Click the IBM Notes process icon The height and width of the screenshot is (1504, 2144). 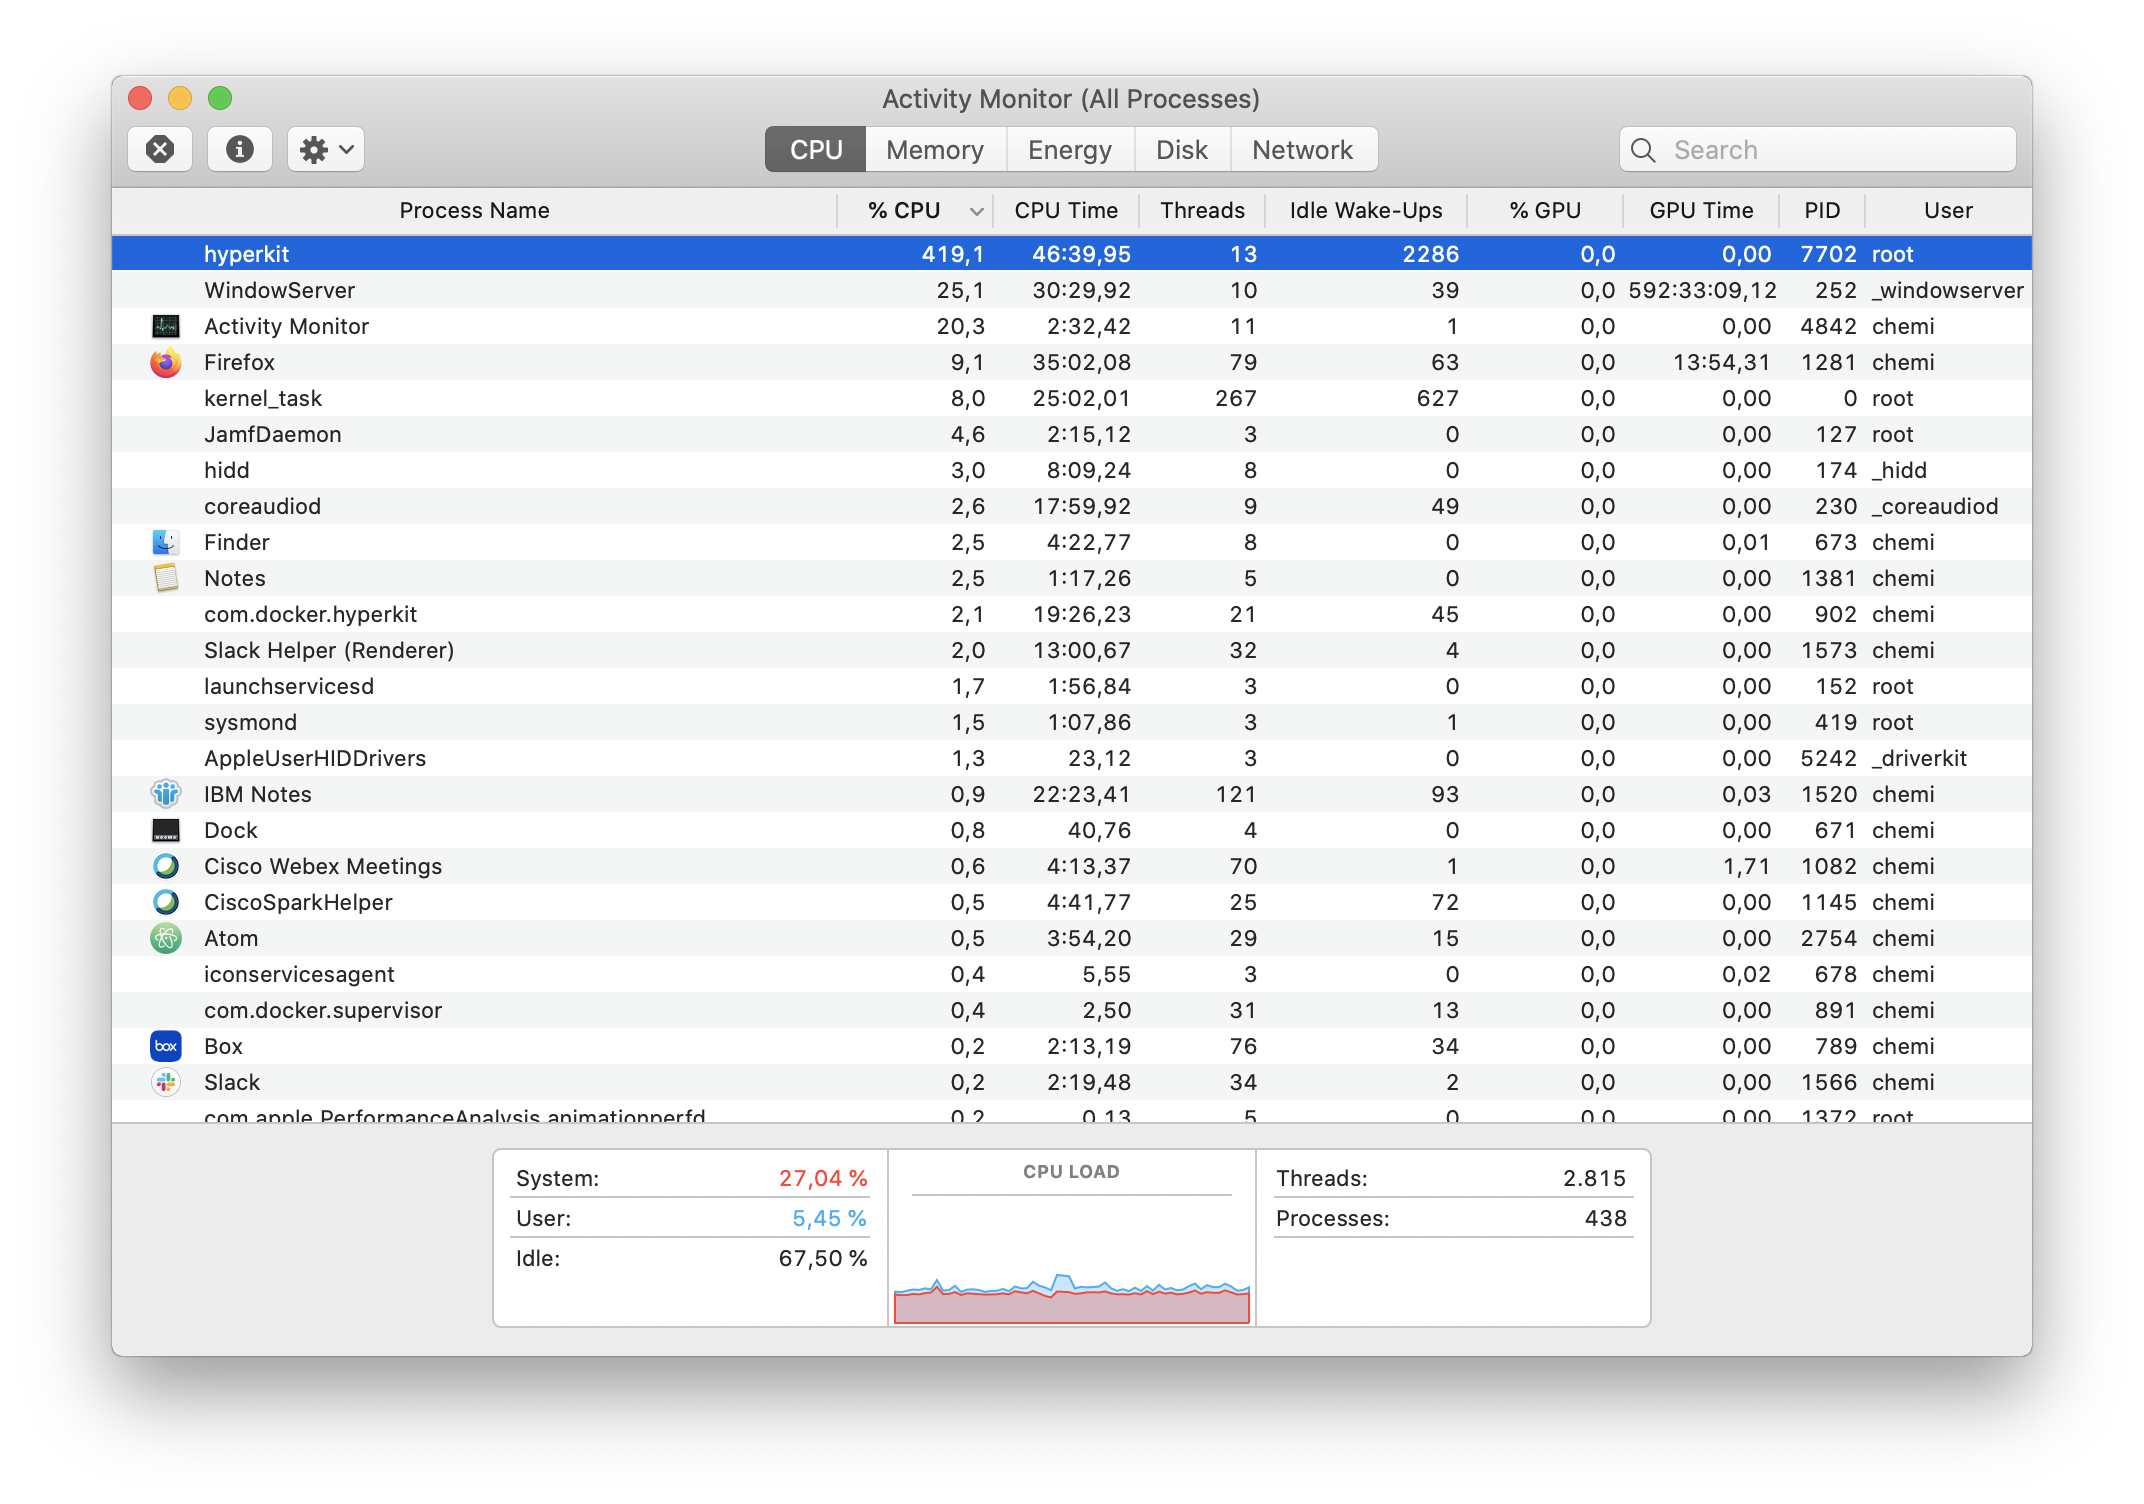[x=166, y=794]
